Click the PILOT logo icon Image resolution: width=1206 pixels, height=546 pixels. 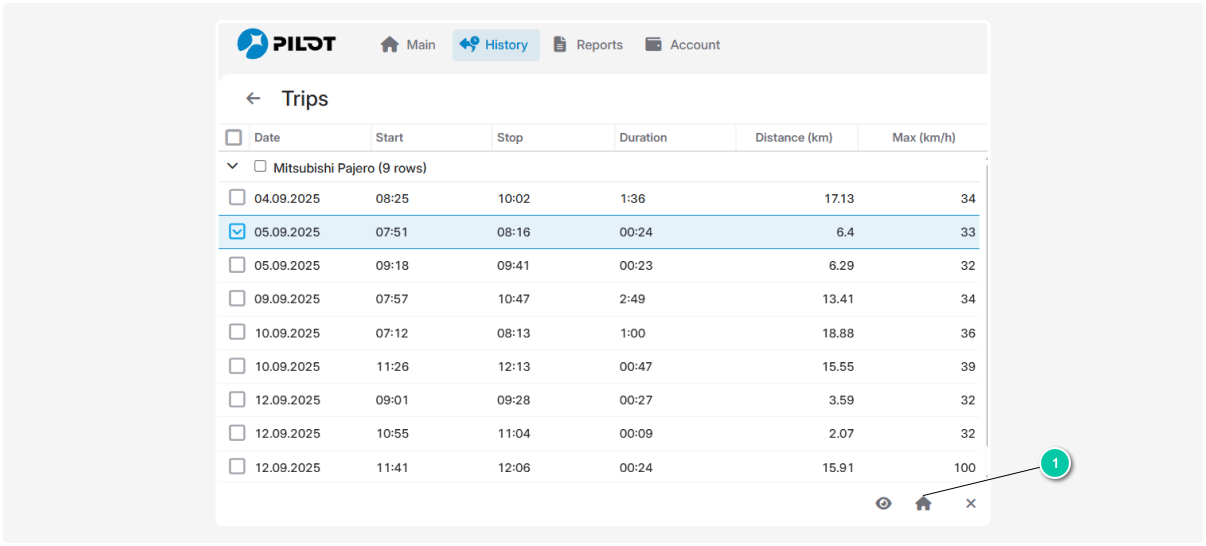point(253,44)
